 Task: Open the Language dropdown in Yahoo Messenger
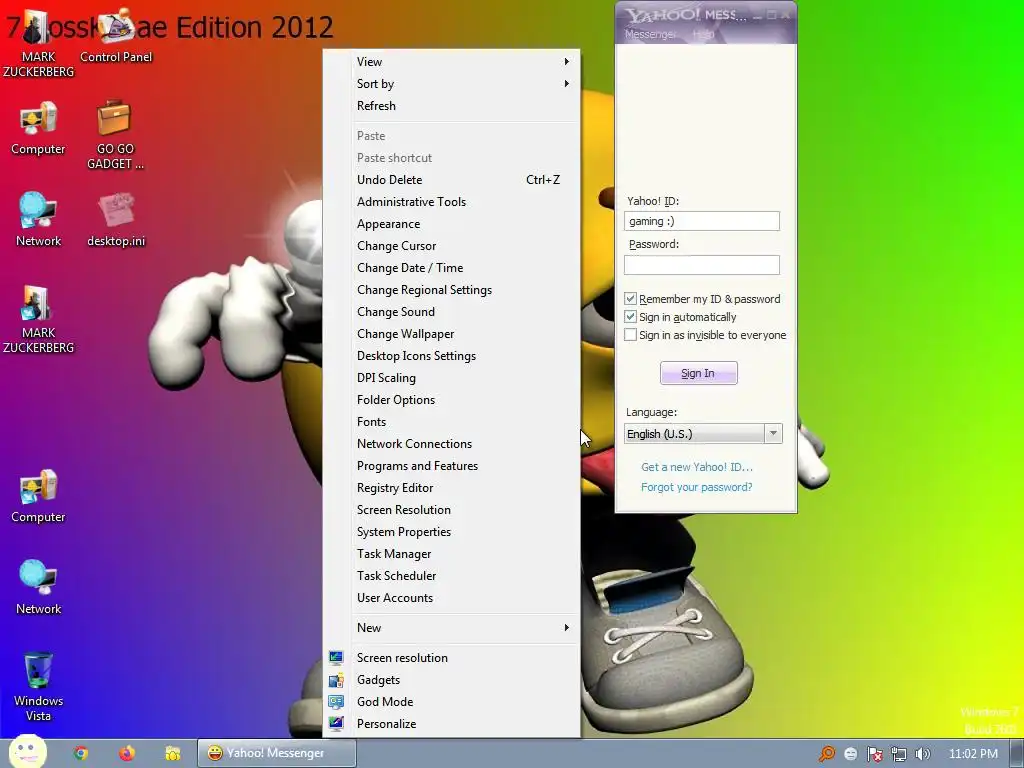point(703,434)
